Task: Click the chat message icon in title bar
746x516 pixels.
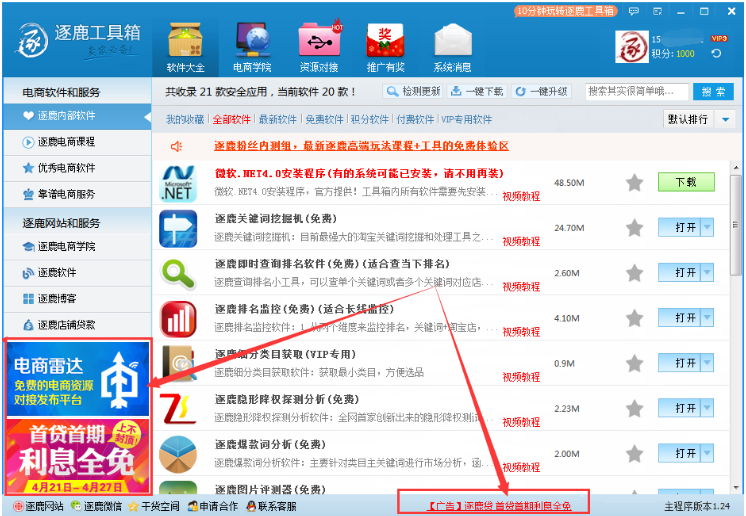Action: (x=634, y=11)
